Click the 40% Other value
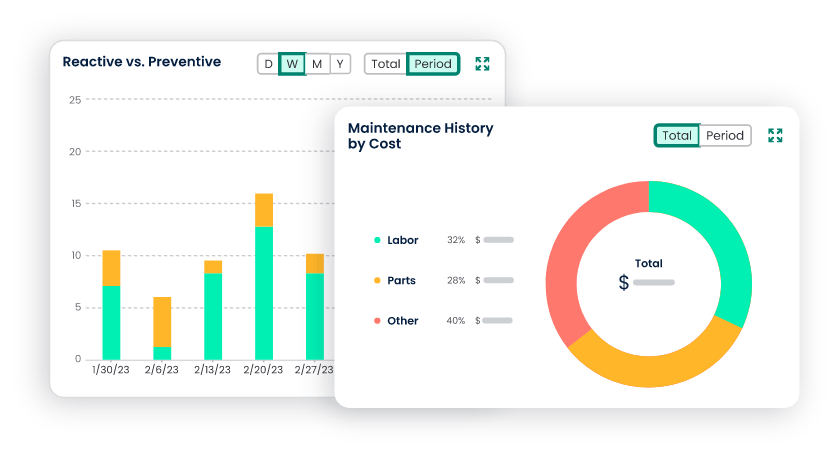This screenshot has width=840, height=458. click(x=455, y=320)
